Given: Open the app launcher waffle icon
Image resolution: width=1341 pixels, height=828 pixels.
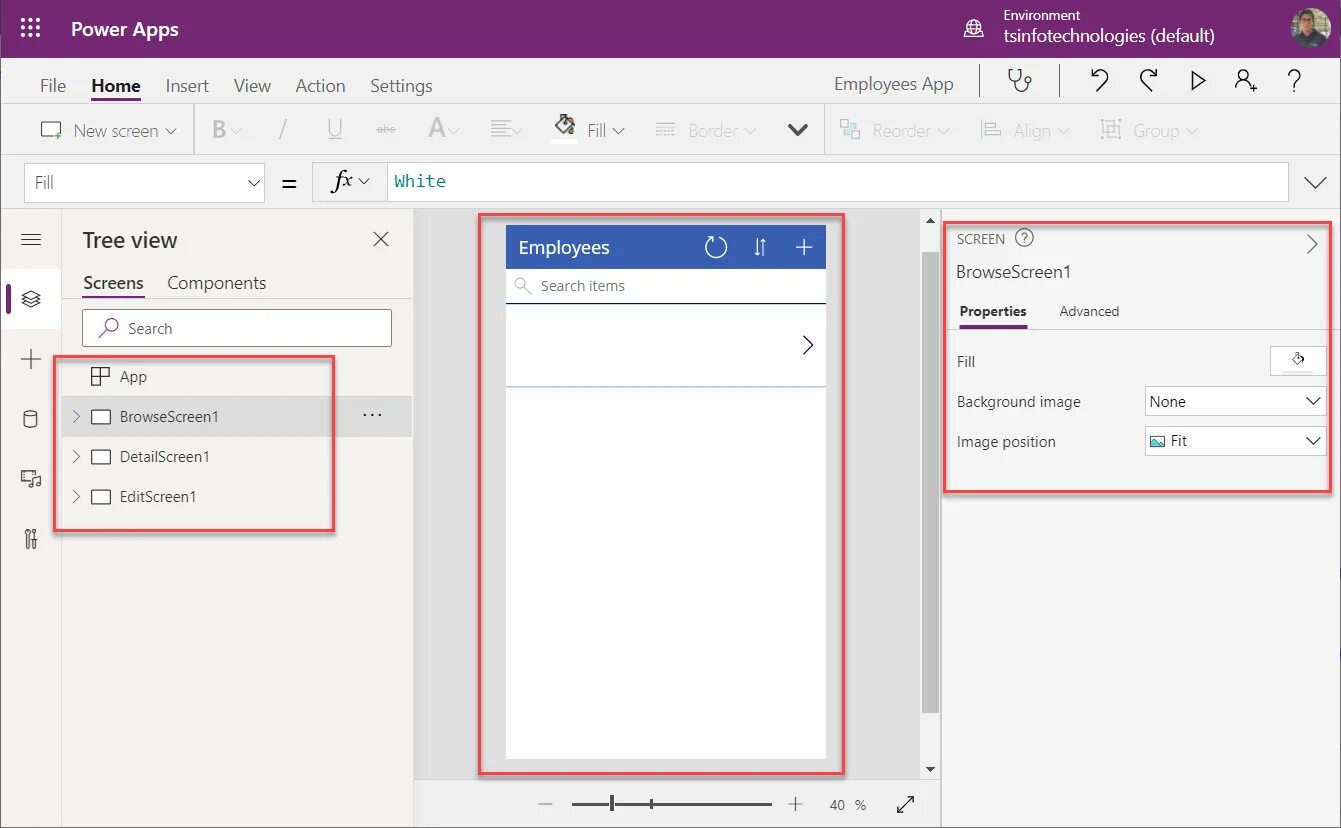Looking at the screenshot, I should pos(30,29).
